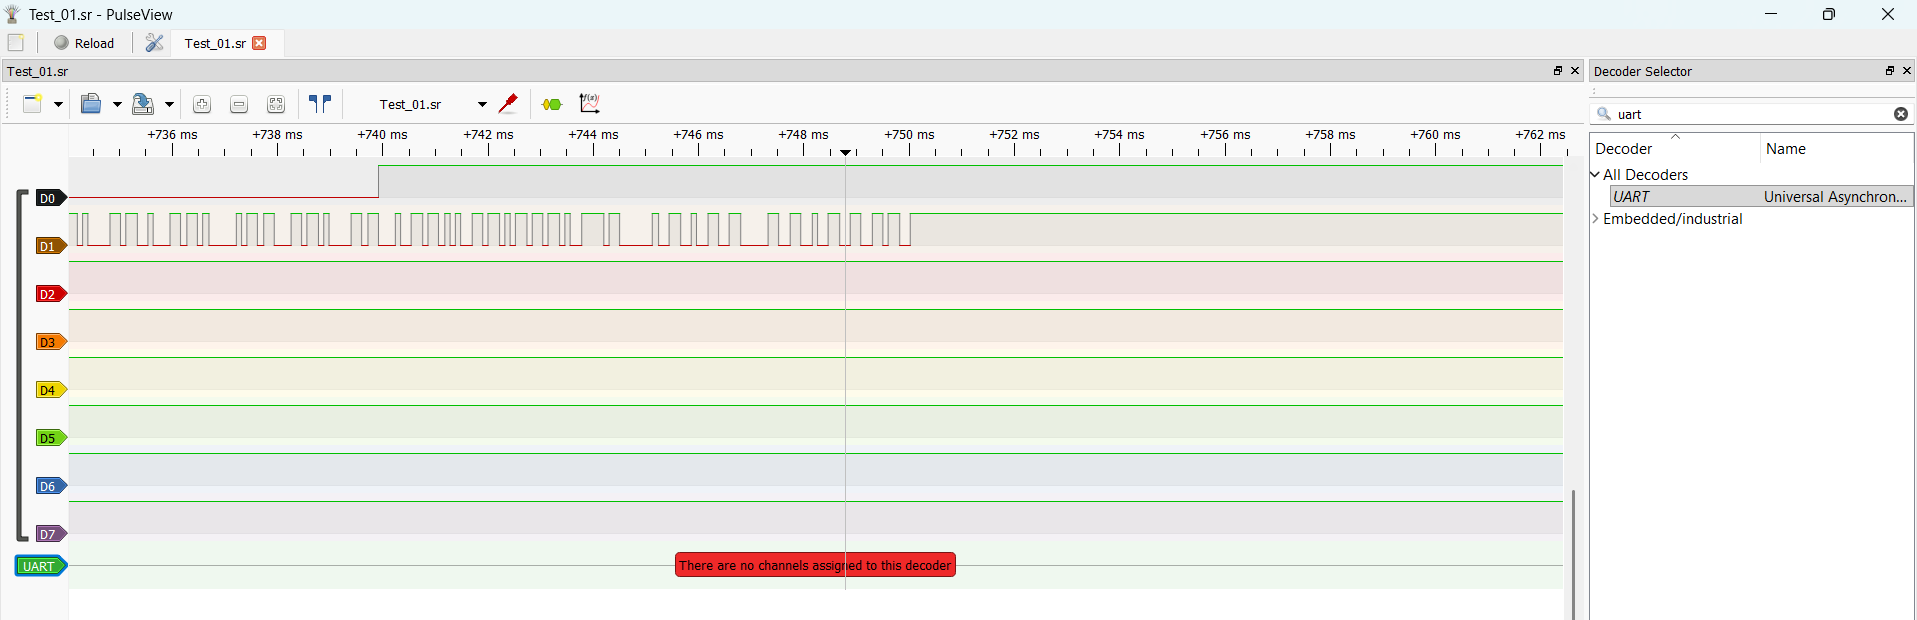This screenshot has width=1917, height=620.
Task: Select the D7 channel label
Action: pyautogui.click(x=50, y=534)
